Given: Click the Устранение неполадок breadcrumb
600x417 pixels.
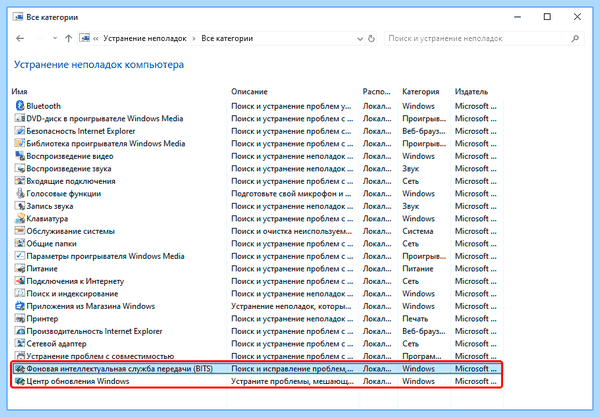Looking at the screenshot, I should pos(145,38).
